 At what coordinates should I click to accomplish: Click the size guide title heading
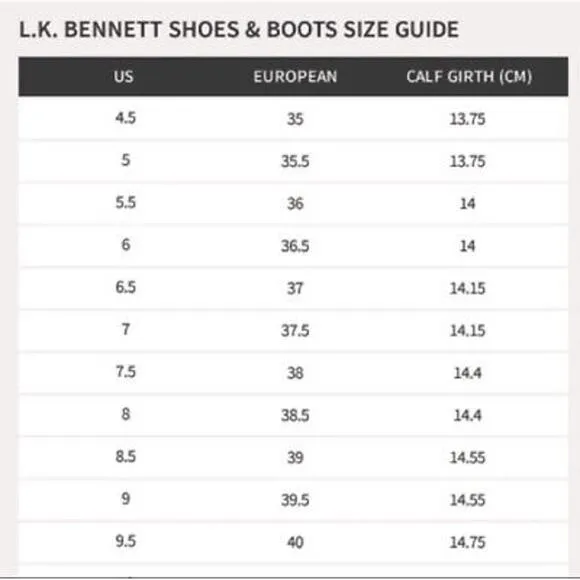tap(239, 29)
